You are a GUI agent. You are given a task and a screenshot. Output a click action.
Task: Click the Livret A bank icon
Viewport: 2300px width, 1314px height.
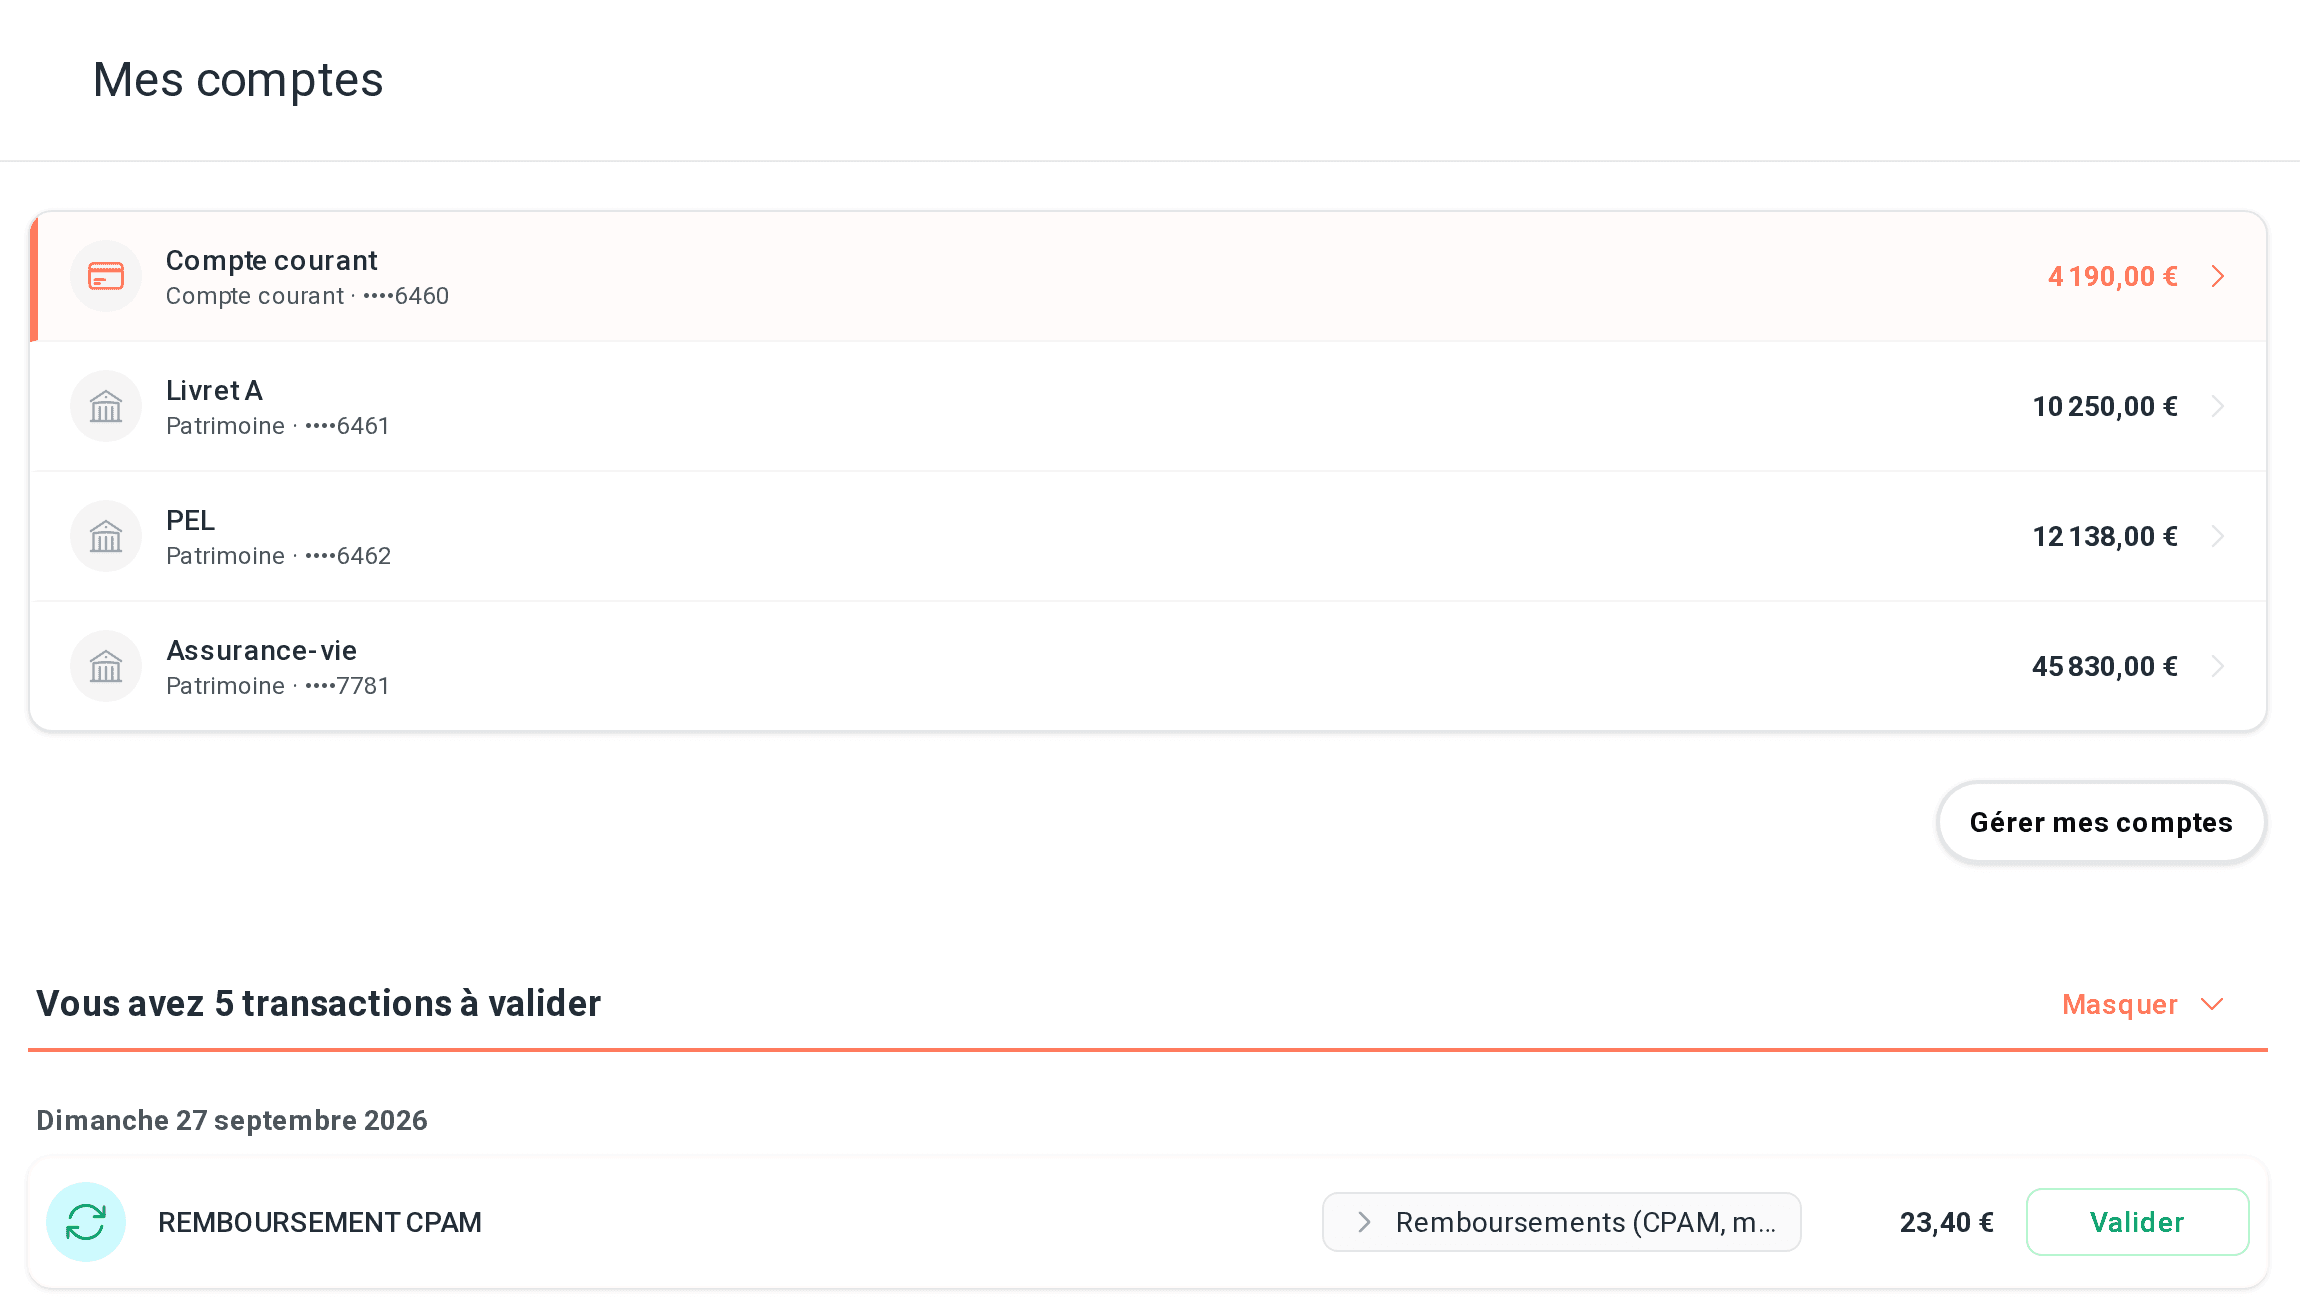106,406
